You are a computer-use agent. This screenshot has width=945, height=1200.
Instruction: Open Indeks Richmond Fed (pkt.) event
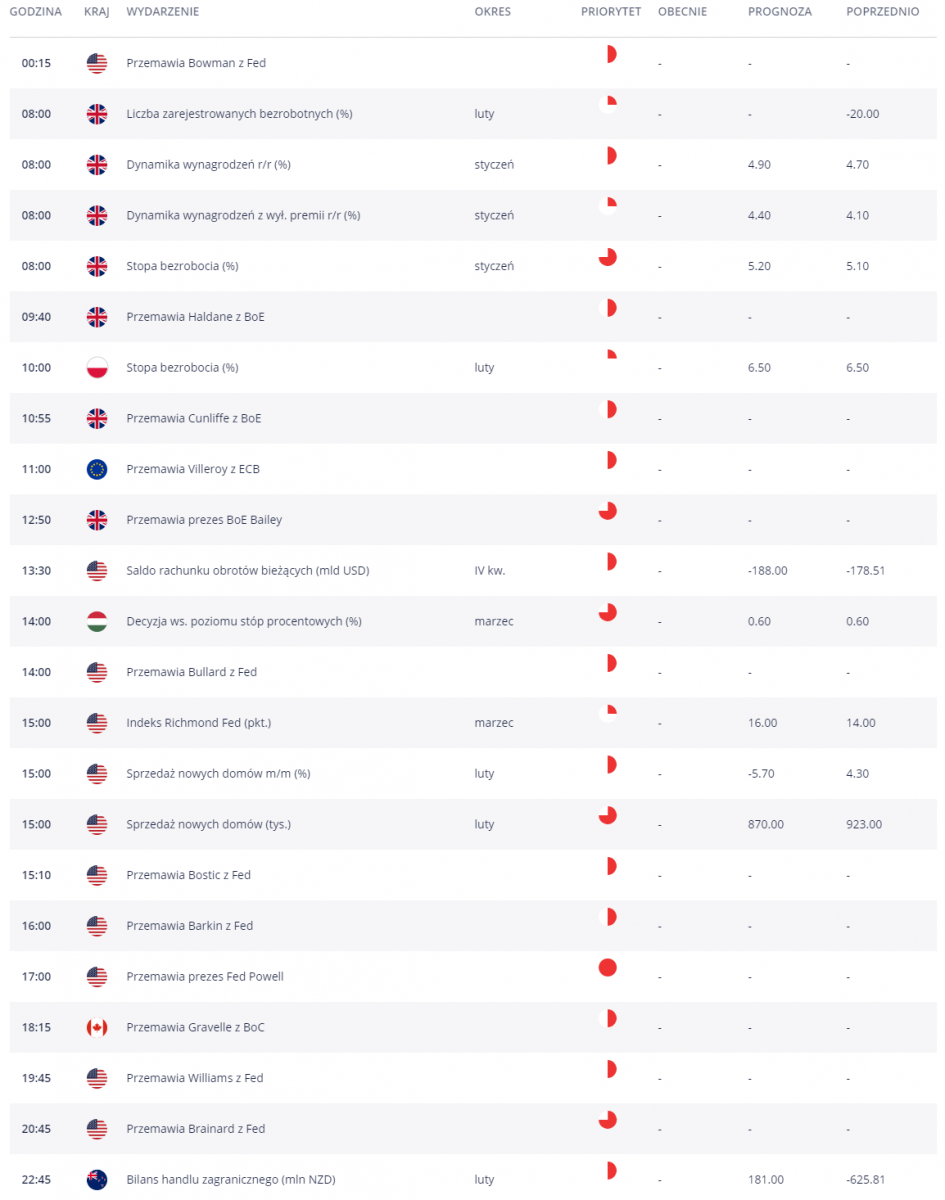[199, 723]
